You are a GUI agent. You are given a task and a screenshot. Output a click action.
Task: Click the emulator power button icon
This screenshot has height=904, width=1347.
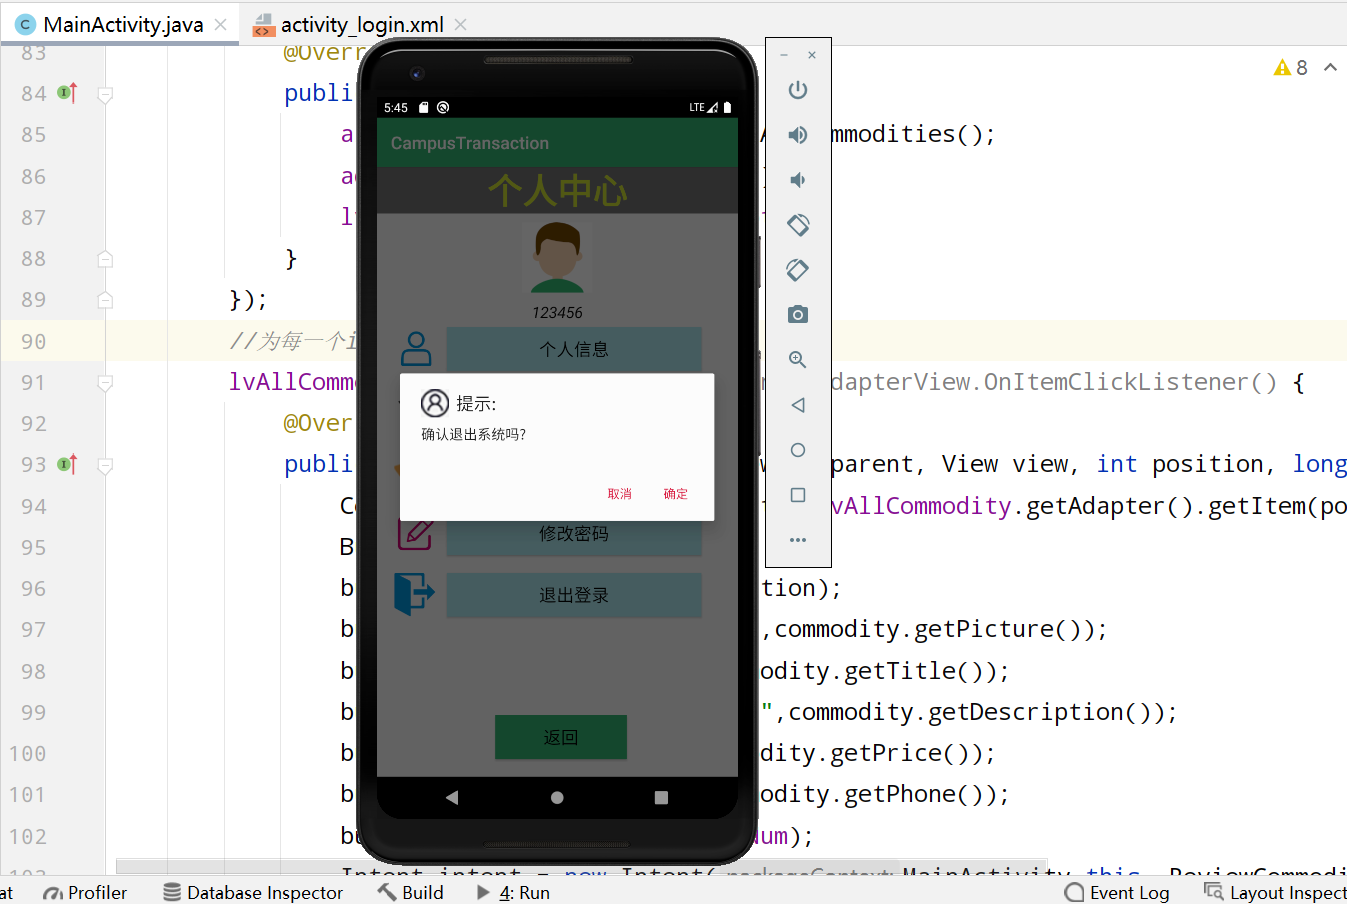[x=797, y=90]
